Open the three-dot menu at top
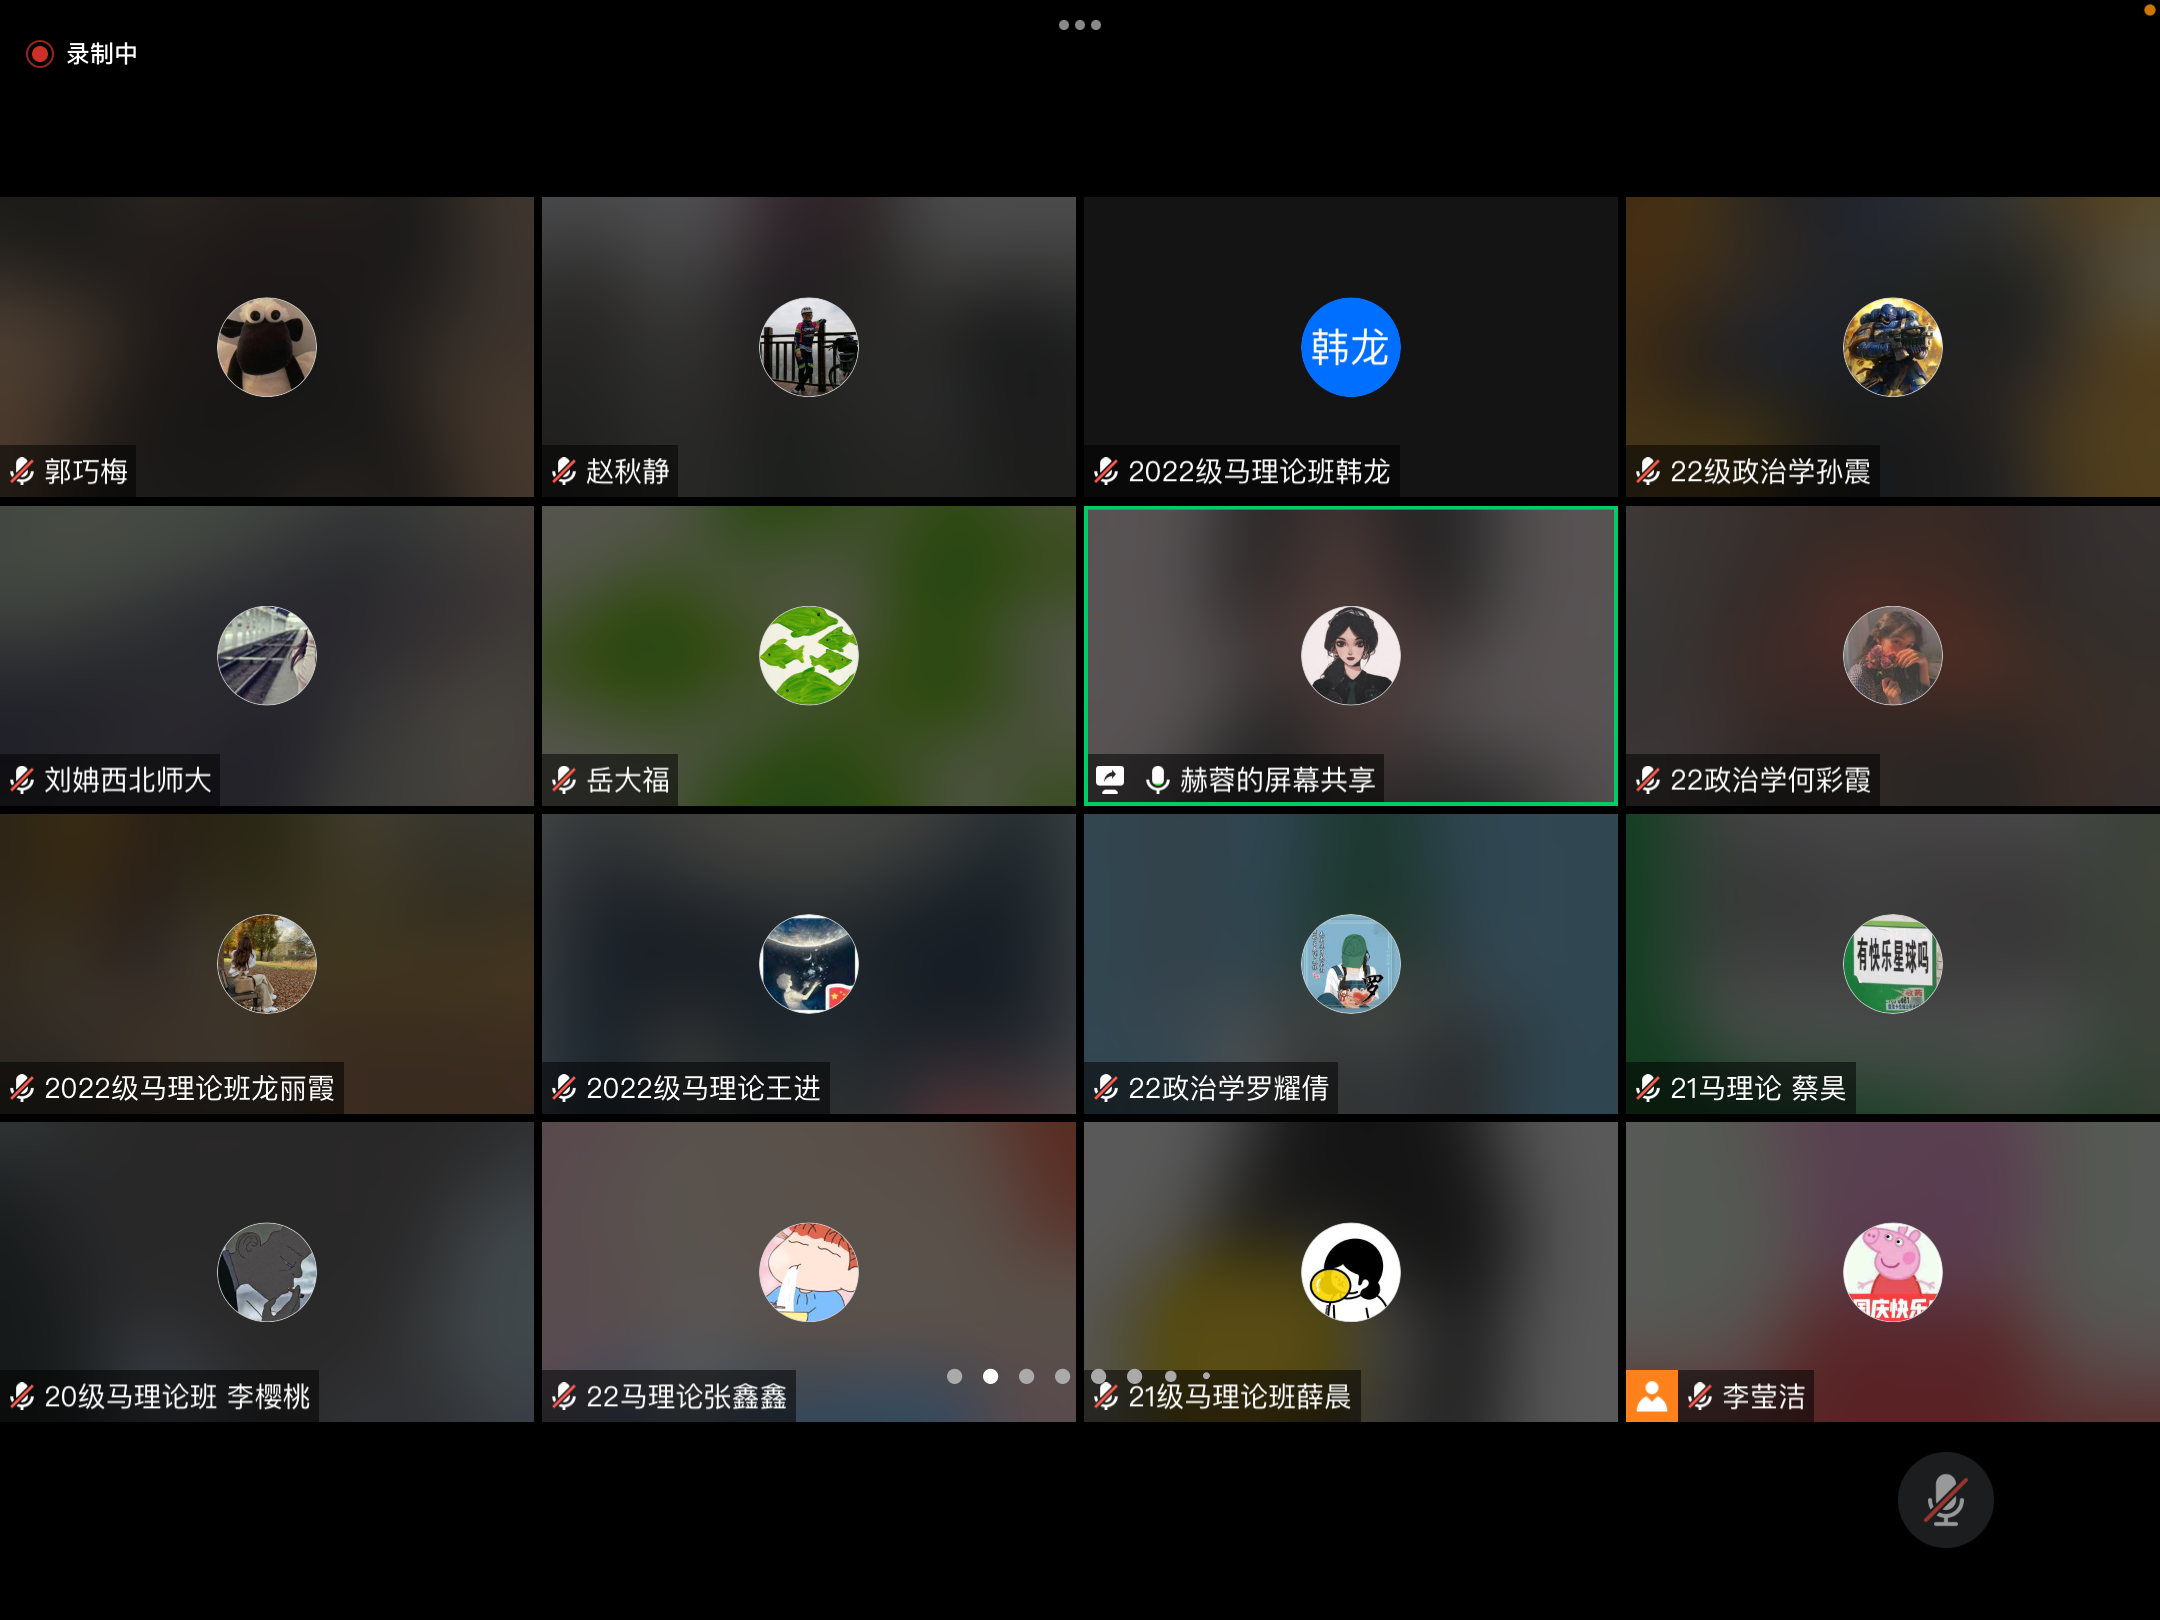 1079,25
